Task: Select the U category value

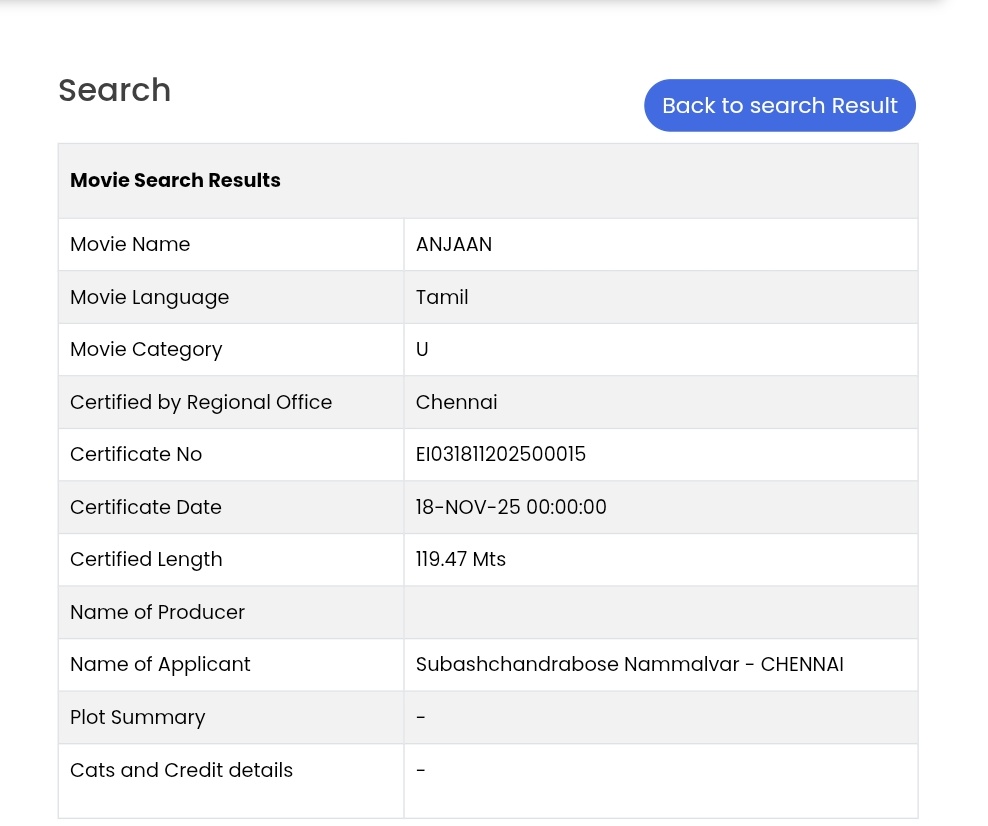Action: pos(422,349)
